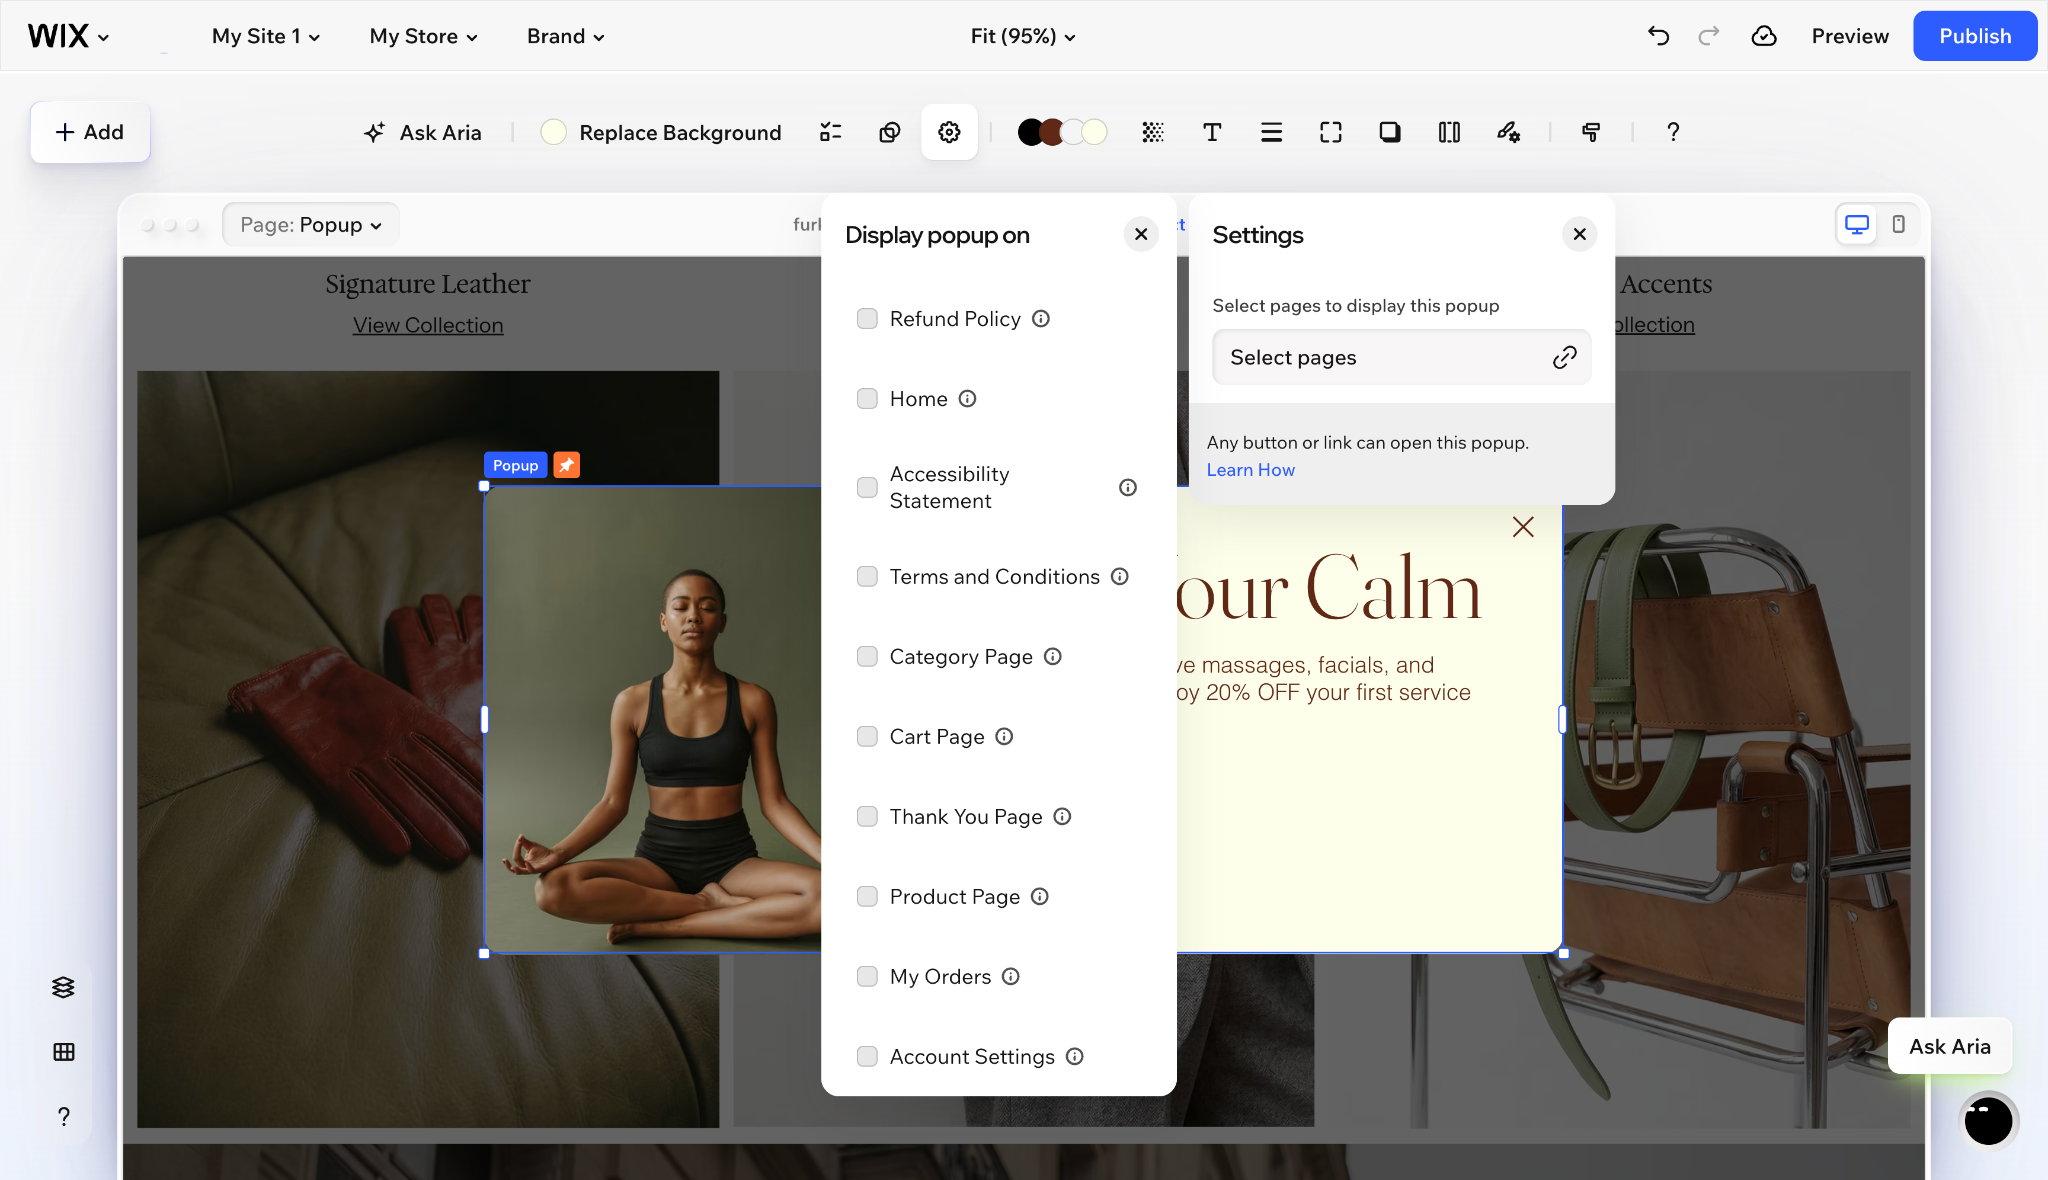
Task: Click the alignment lines icon
Action: (x=1271, y=132)
